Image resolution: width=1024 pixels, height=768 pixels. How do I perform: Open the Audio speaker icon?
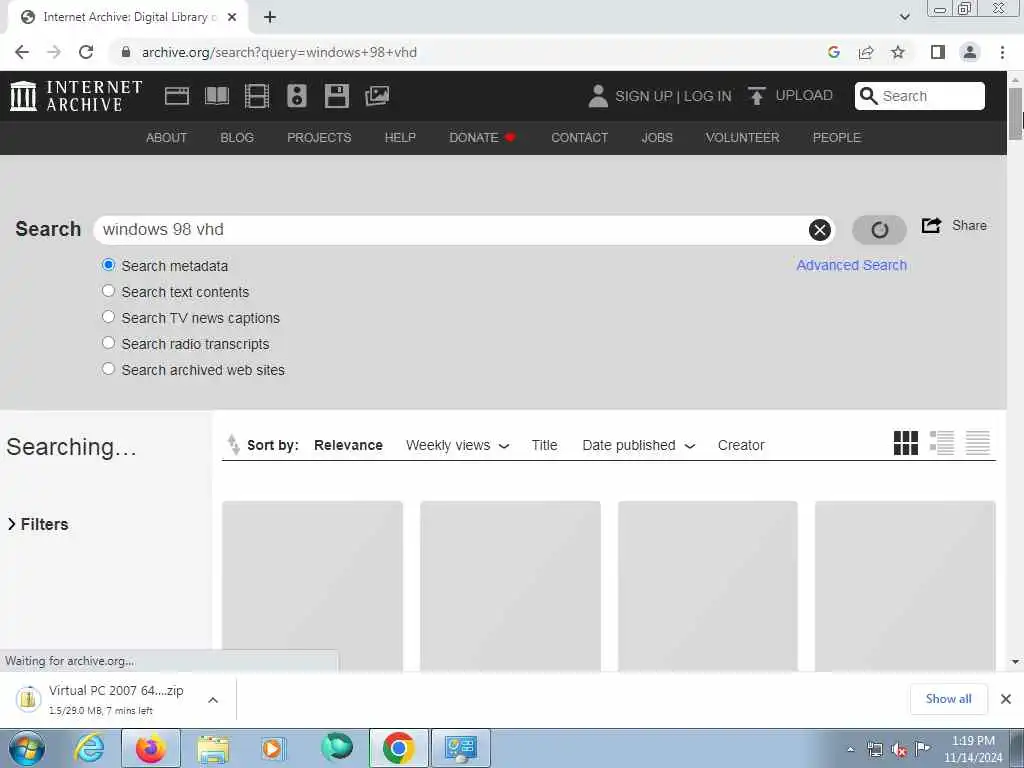click(x=296, y=96)
